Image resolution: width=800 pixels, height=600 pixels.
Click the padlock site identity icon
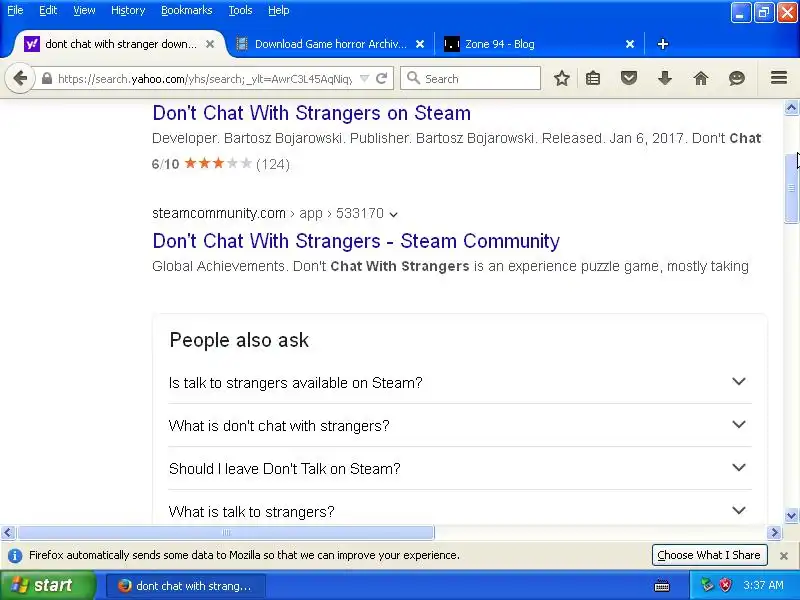[x=47, y=79]
